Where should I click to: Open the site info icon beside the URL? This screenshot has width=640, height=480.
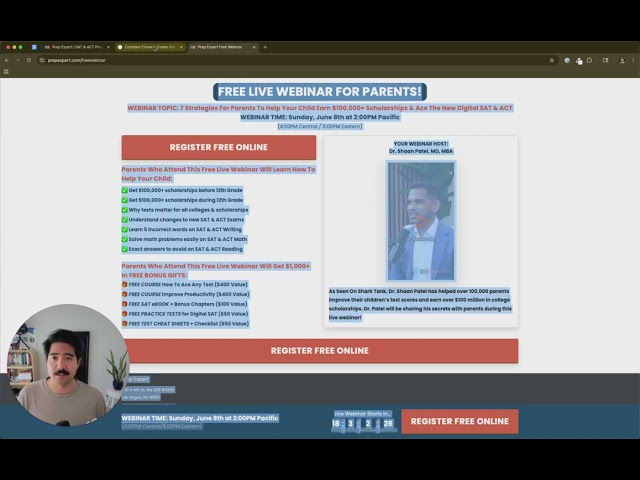tap(42, 60)
